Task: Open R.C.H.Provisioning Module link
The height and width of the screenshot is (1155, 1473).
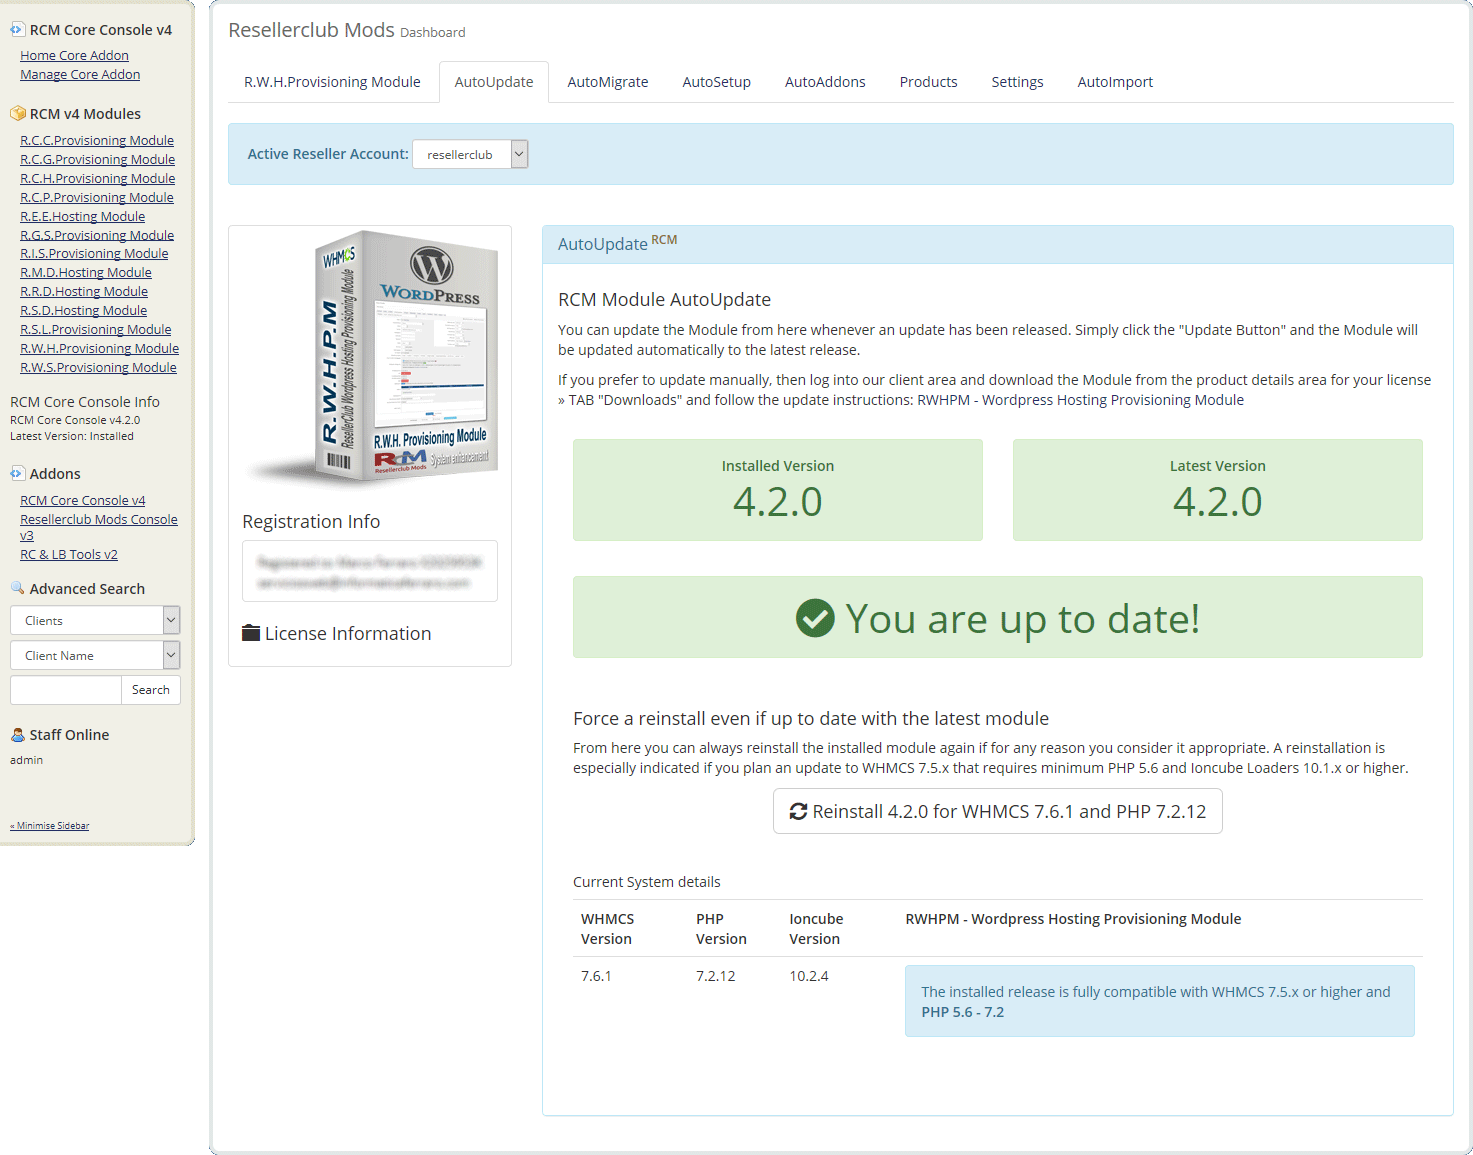Action: (x=98, y=179)
